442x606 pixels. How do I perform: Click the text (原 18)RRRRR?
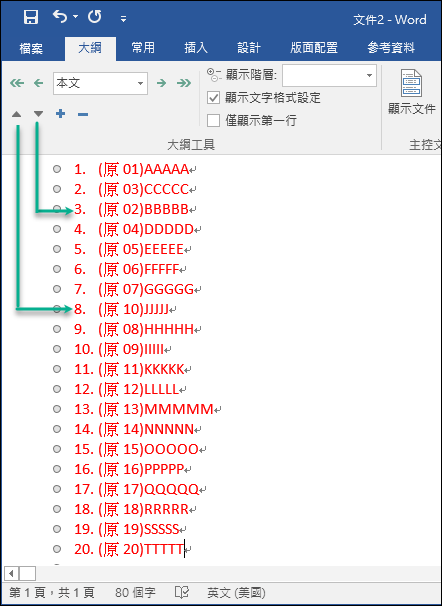point(143,509)
